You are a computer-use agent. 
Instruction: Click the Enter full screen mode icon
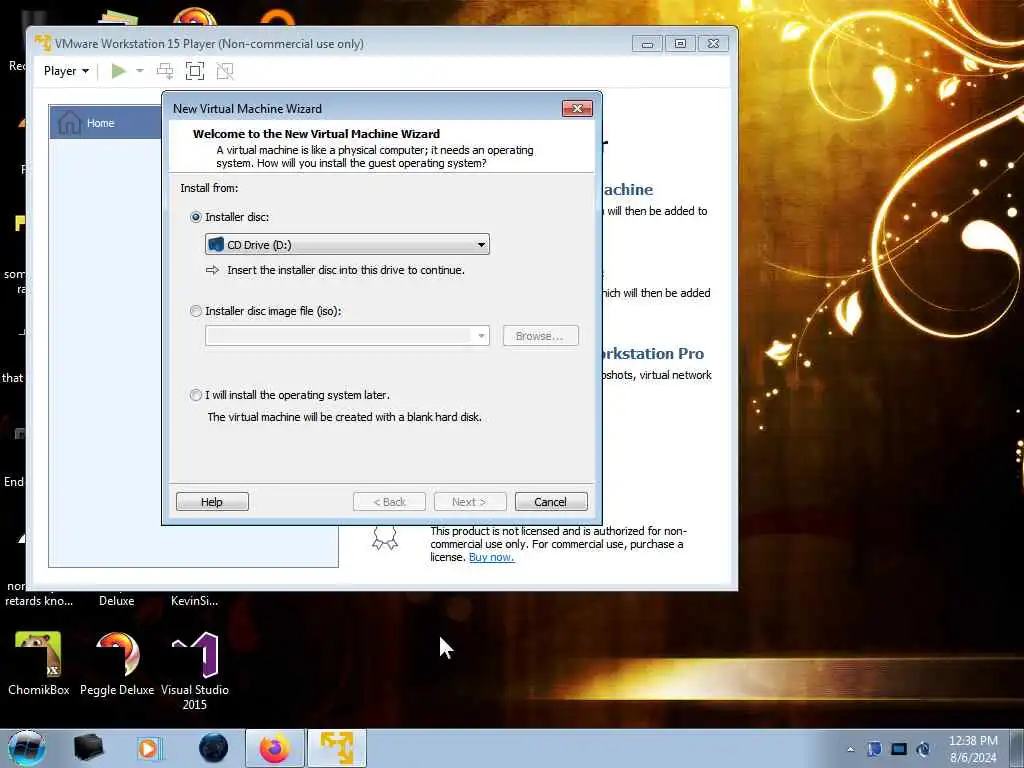pos(195,71)
